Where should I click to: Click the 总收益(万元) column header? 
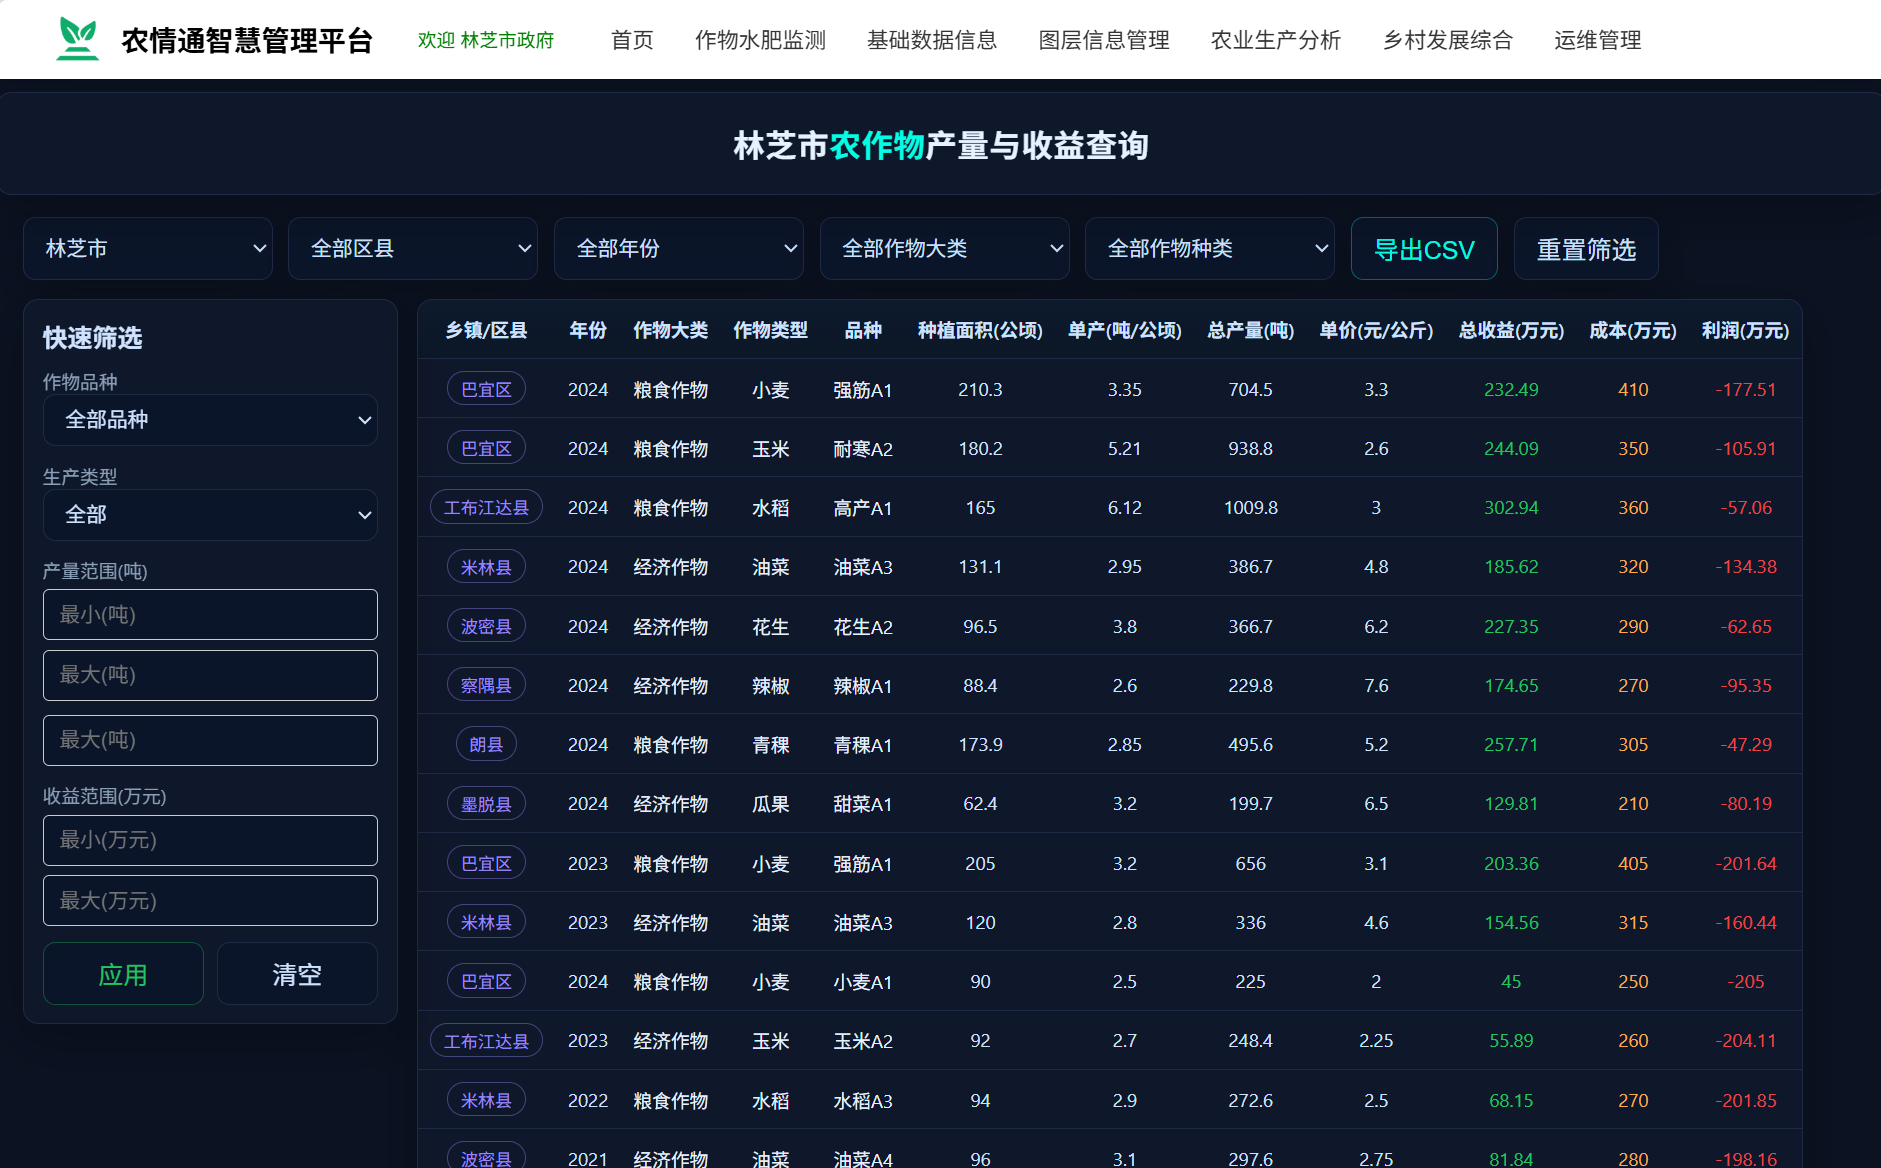[x=1511, y=330]
